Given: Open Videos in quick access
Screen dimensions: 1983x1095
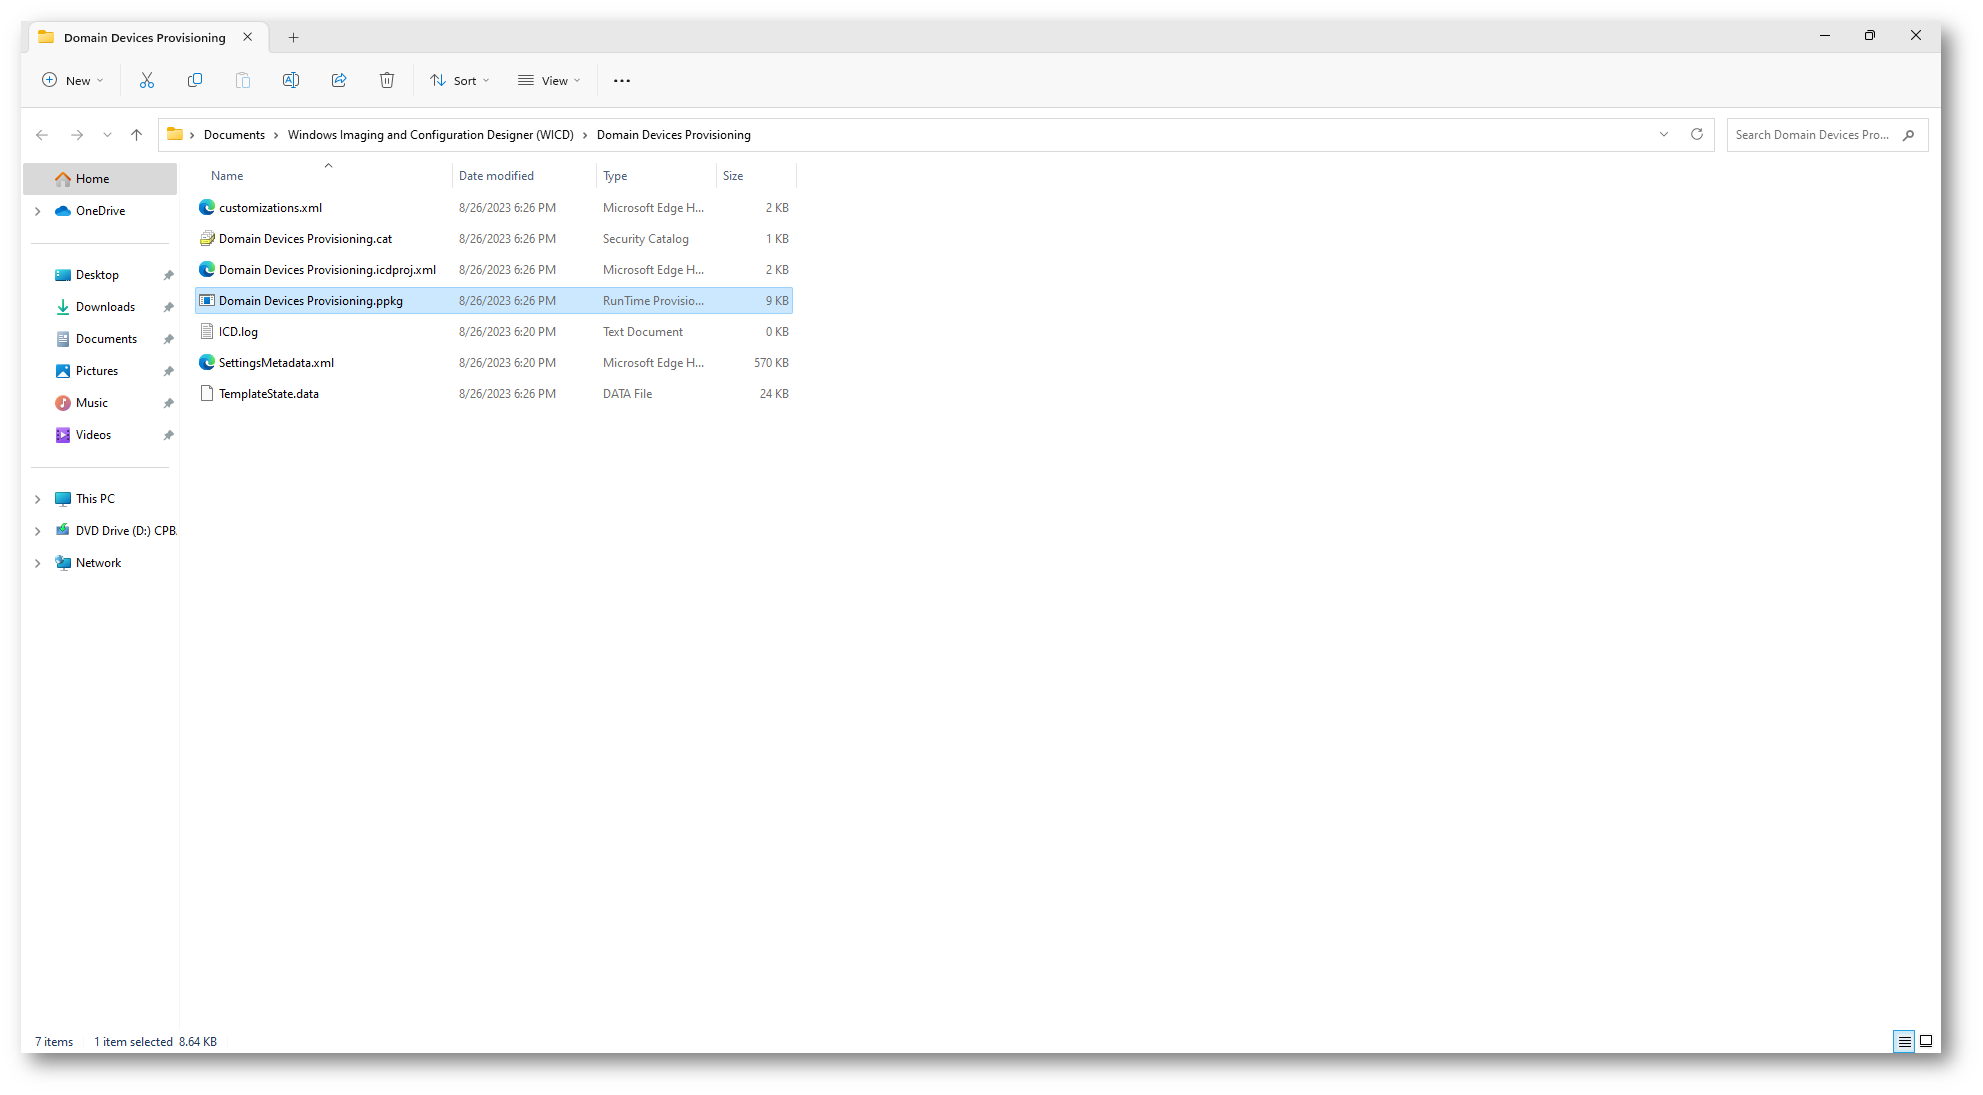Looking at the screenshot, I should pos(93,435).
